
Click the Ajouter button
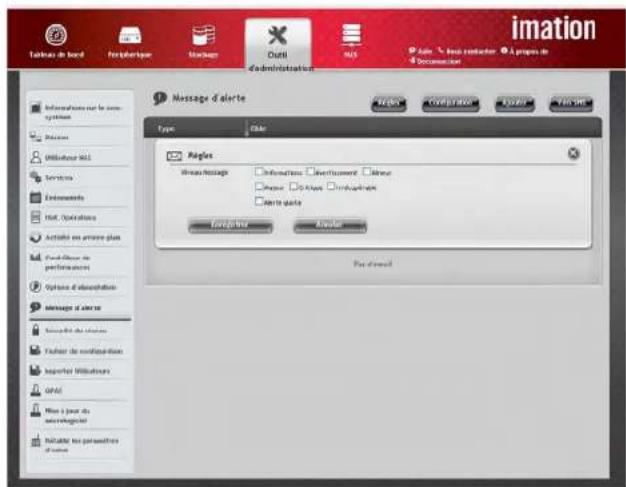coord(515,104)
